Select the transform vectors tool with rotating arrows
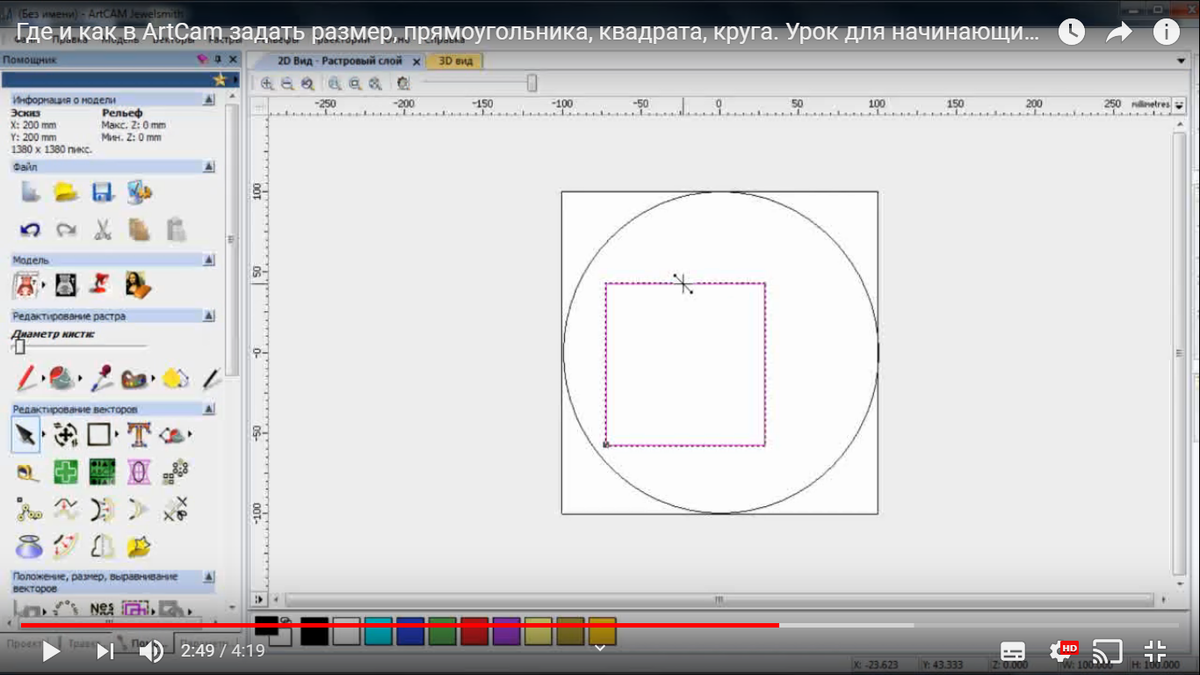This screenshot has width=1200, height=675. tap(65, 434)
